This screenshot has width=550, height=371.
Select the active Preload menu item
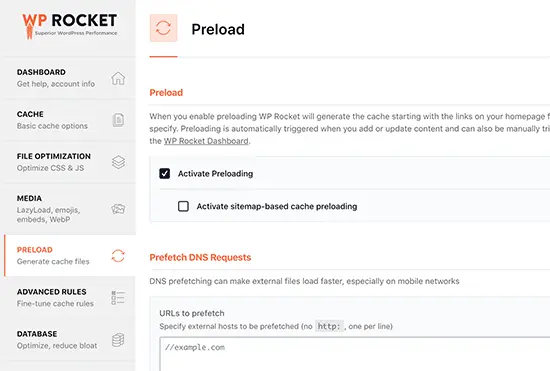(70, 256)
